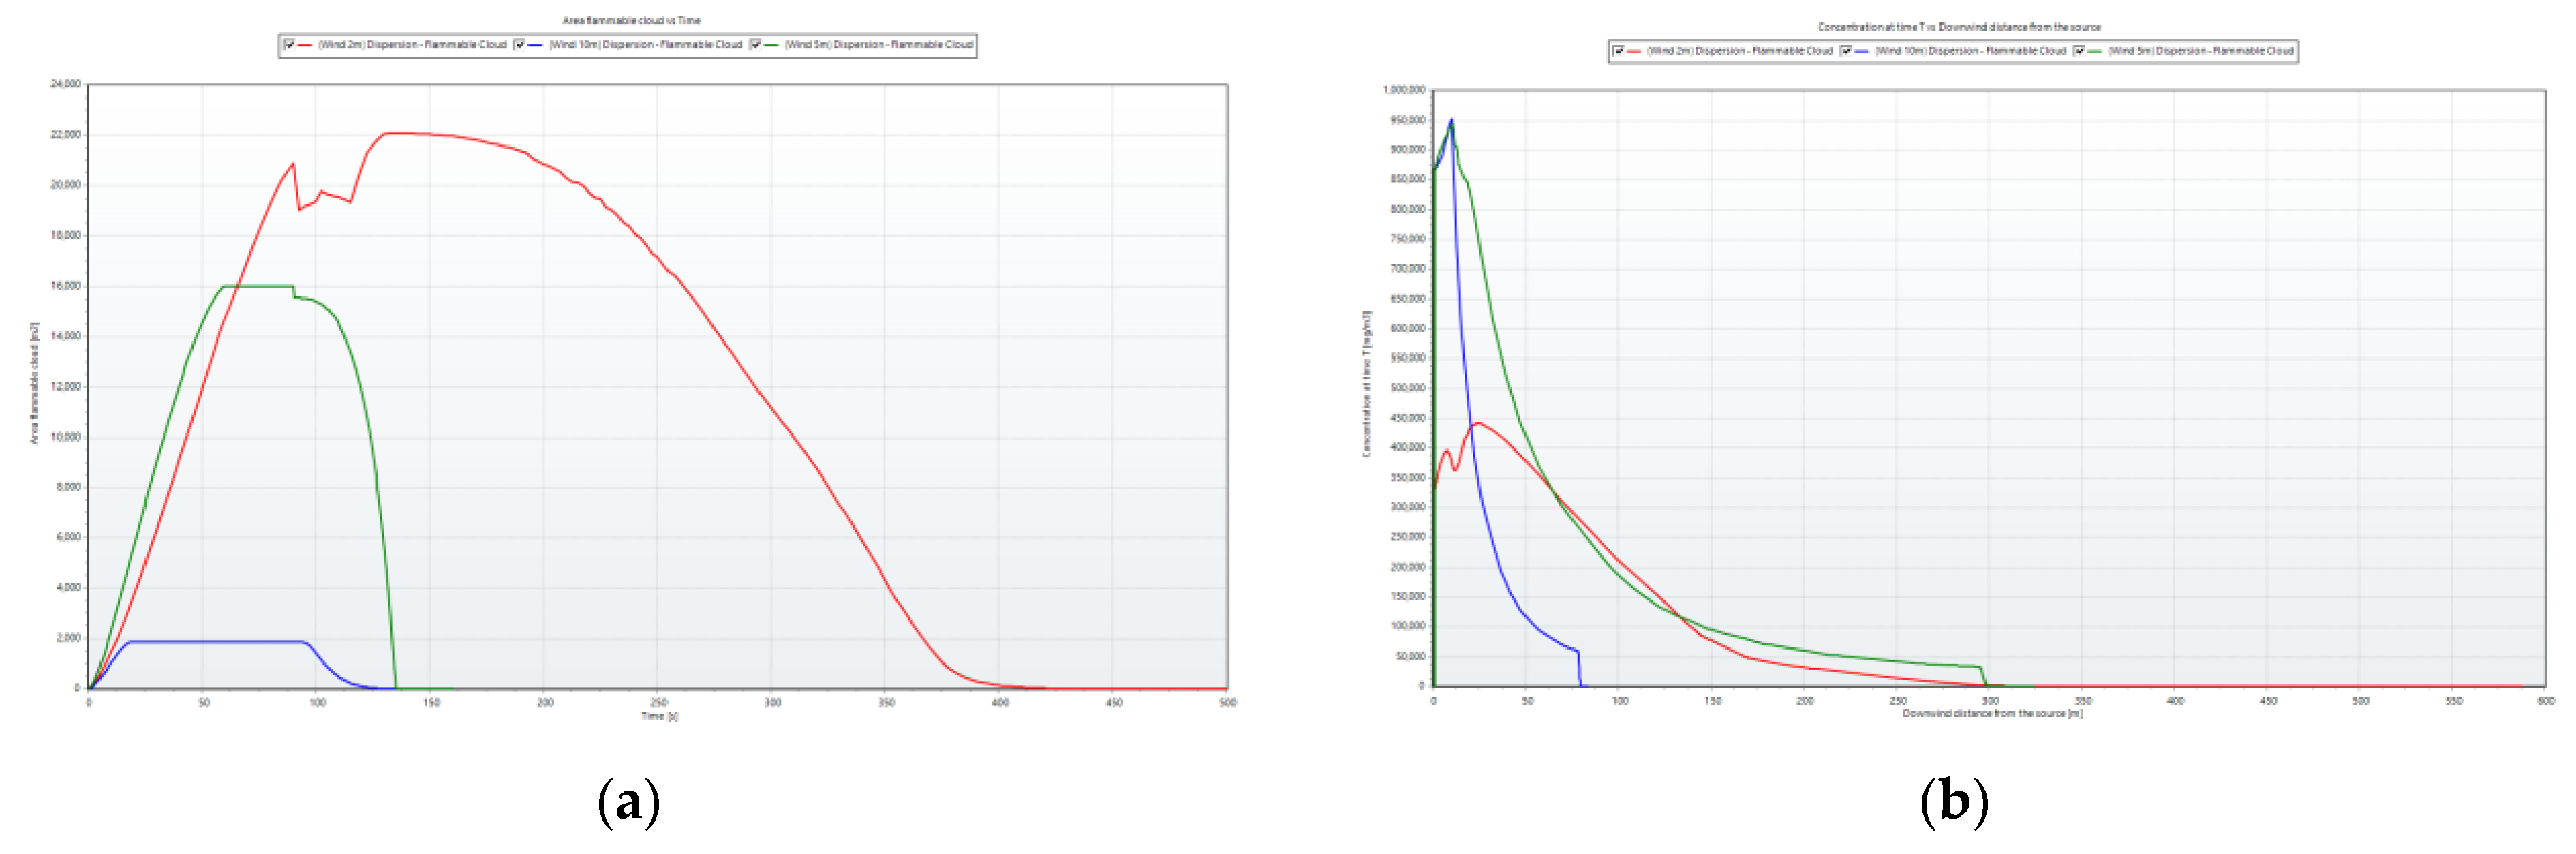This screenshot has width=2576, height=854.
Task: Click the Wind 10m label in right legend
Action: click(x=1970, y=51)
